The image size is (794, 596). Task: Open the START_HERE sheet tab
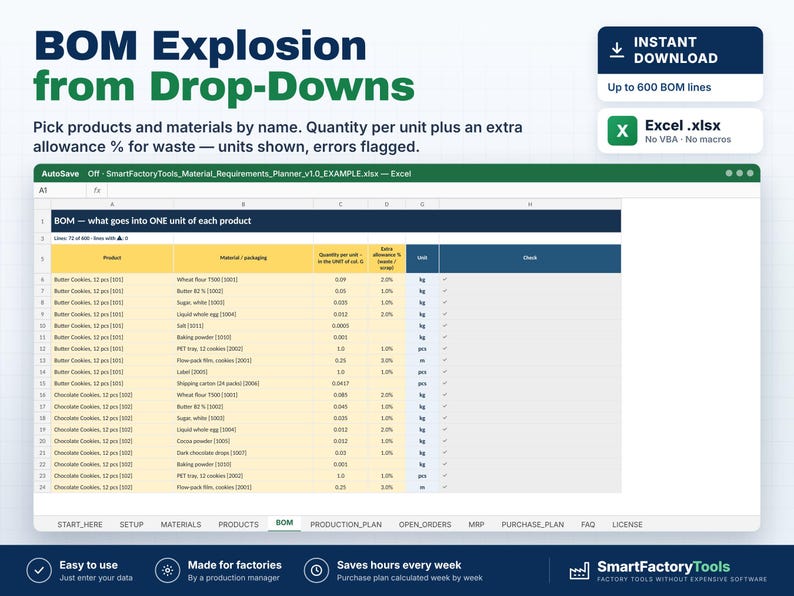point(80,525)
